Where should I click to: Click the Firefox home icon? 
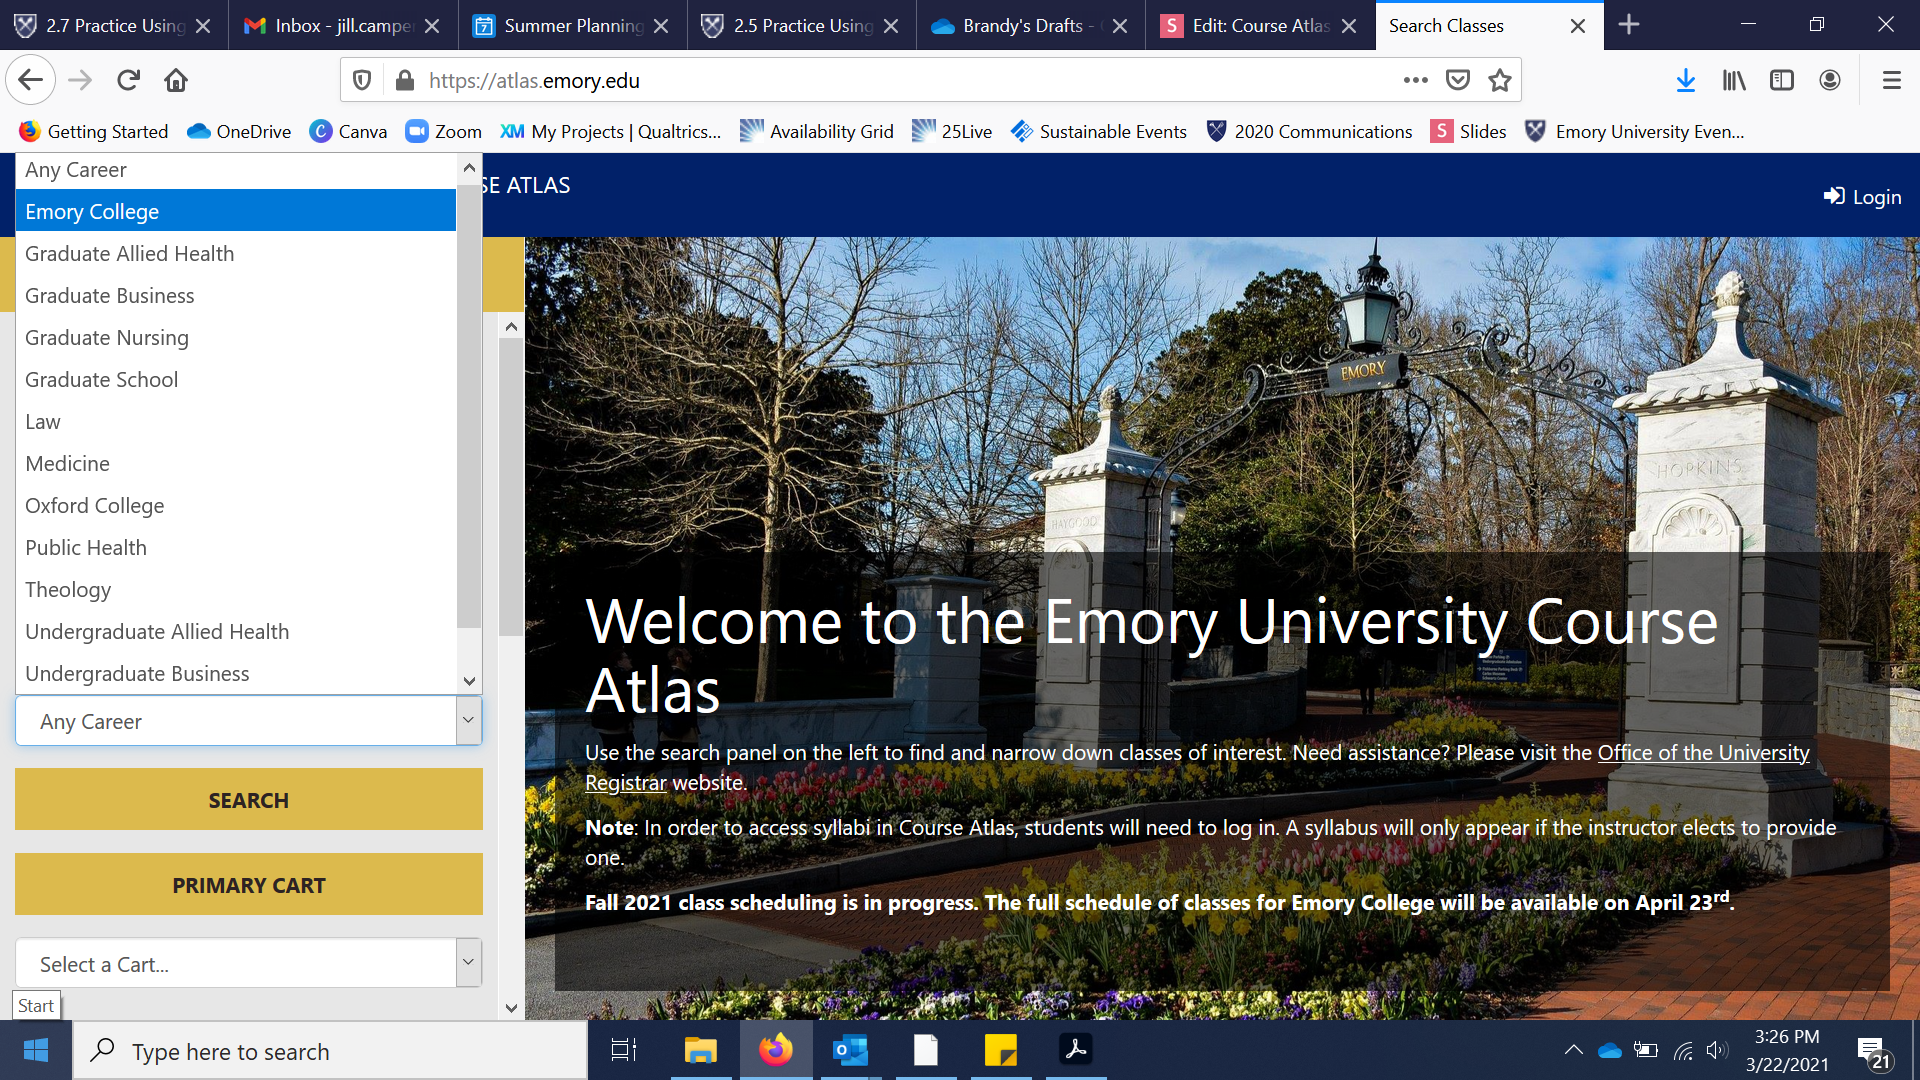pos(176,80)
